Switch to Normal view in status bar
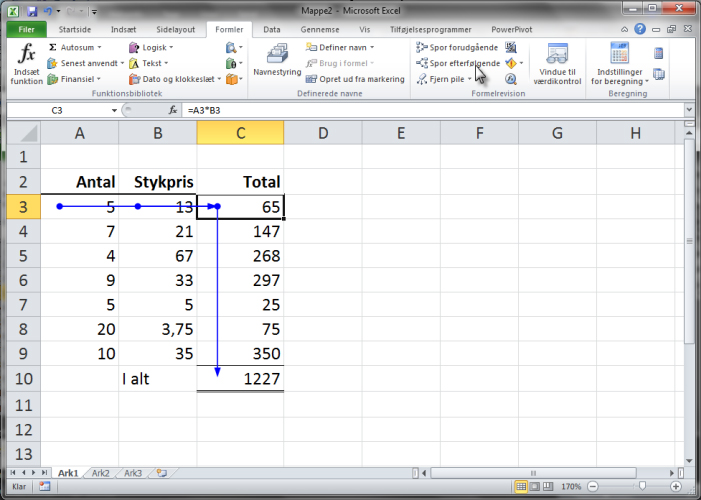The width and height of the screenshot is (701, 500). [521, 486]
